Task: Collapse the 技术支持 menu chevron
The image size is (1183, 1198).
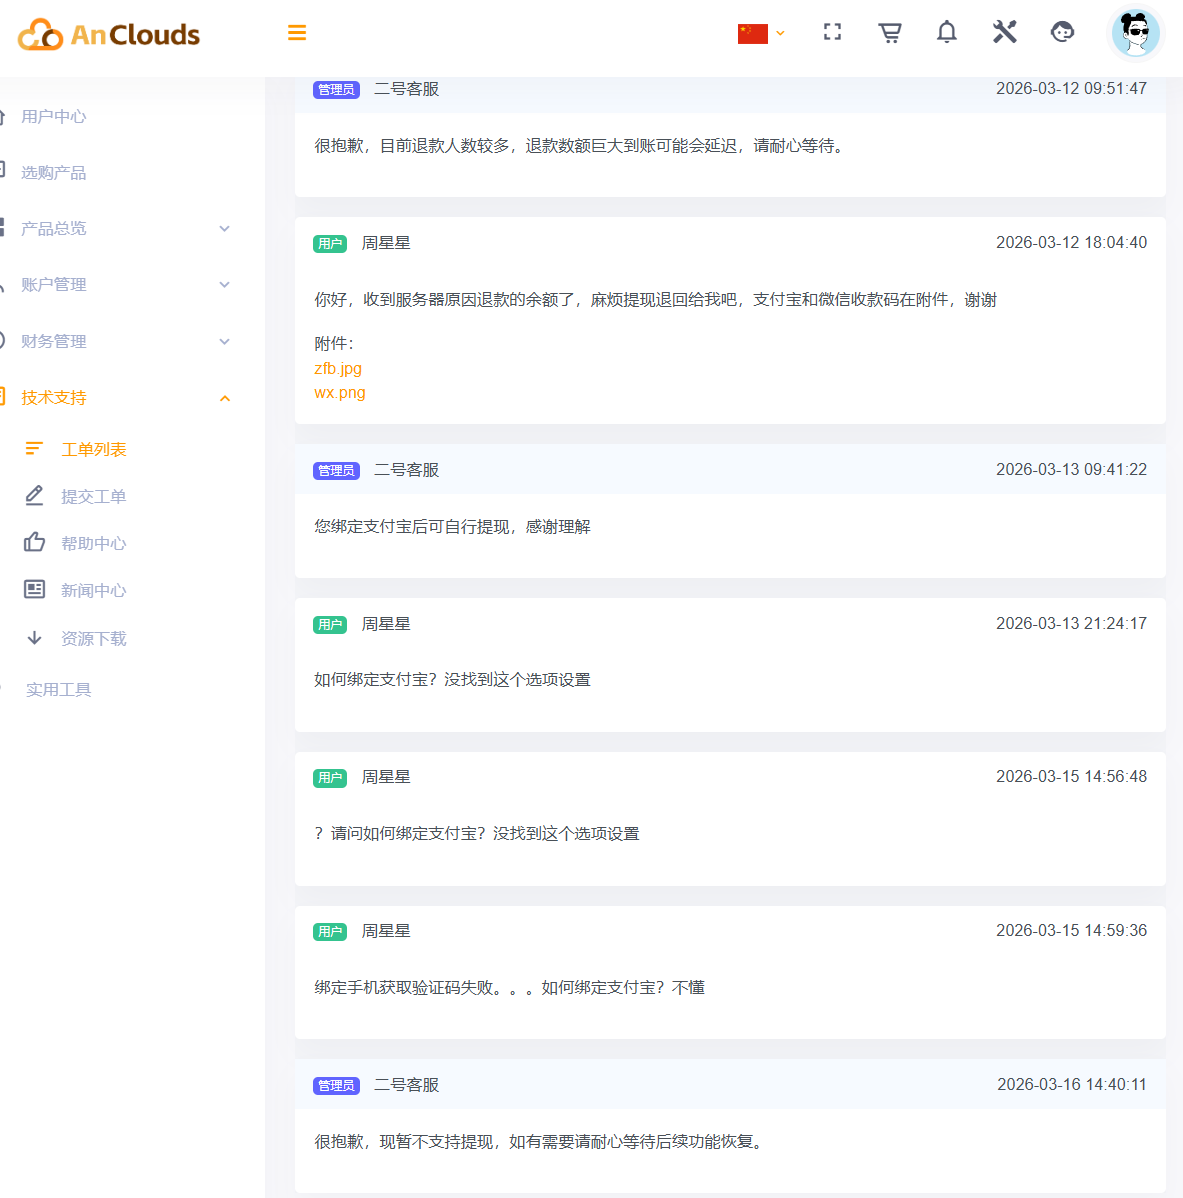Action: point(225,398)
